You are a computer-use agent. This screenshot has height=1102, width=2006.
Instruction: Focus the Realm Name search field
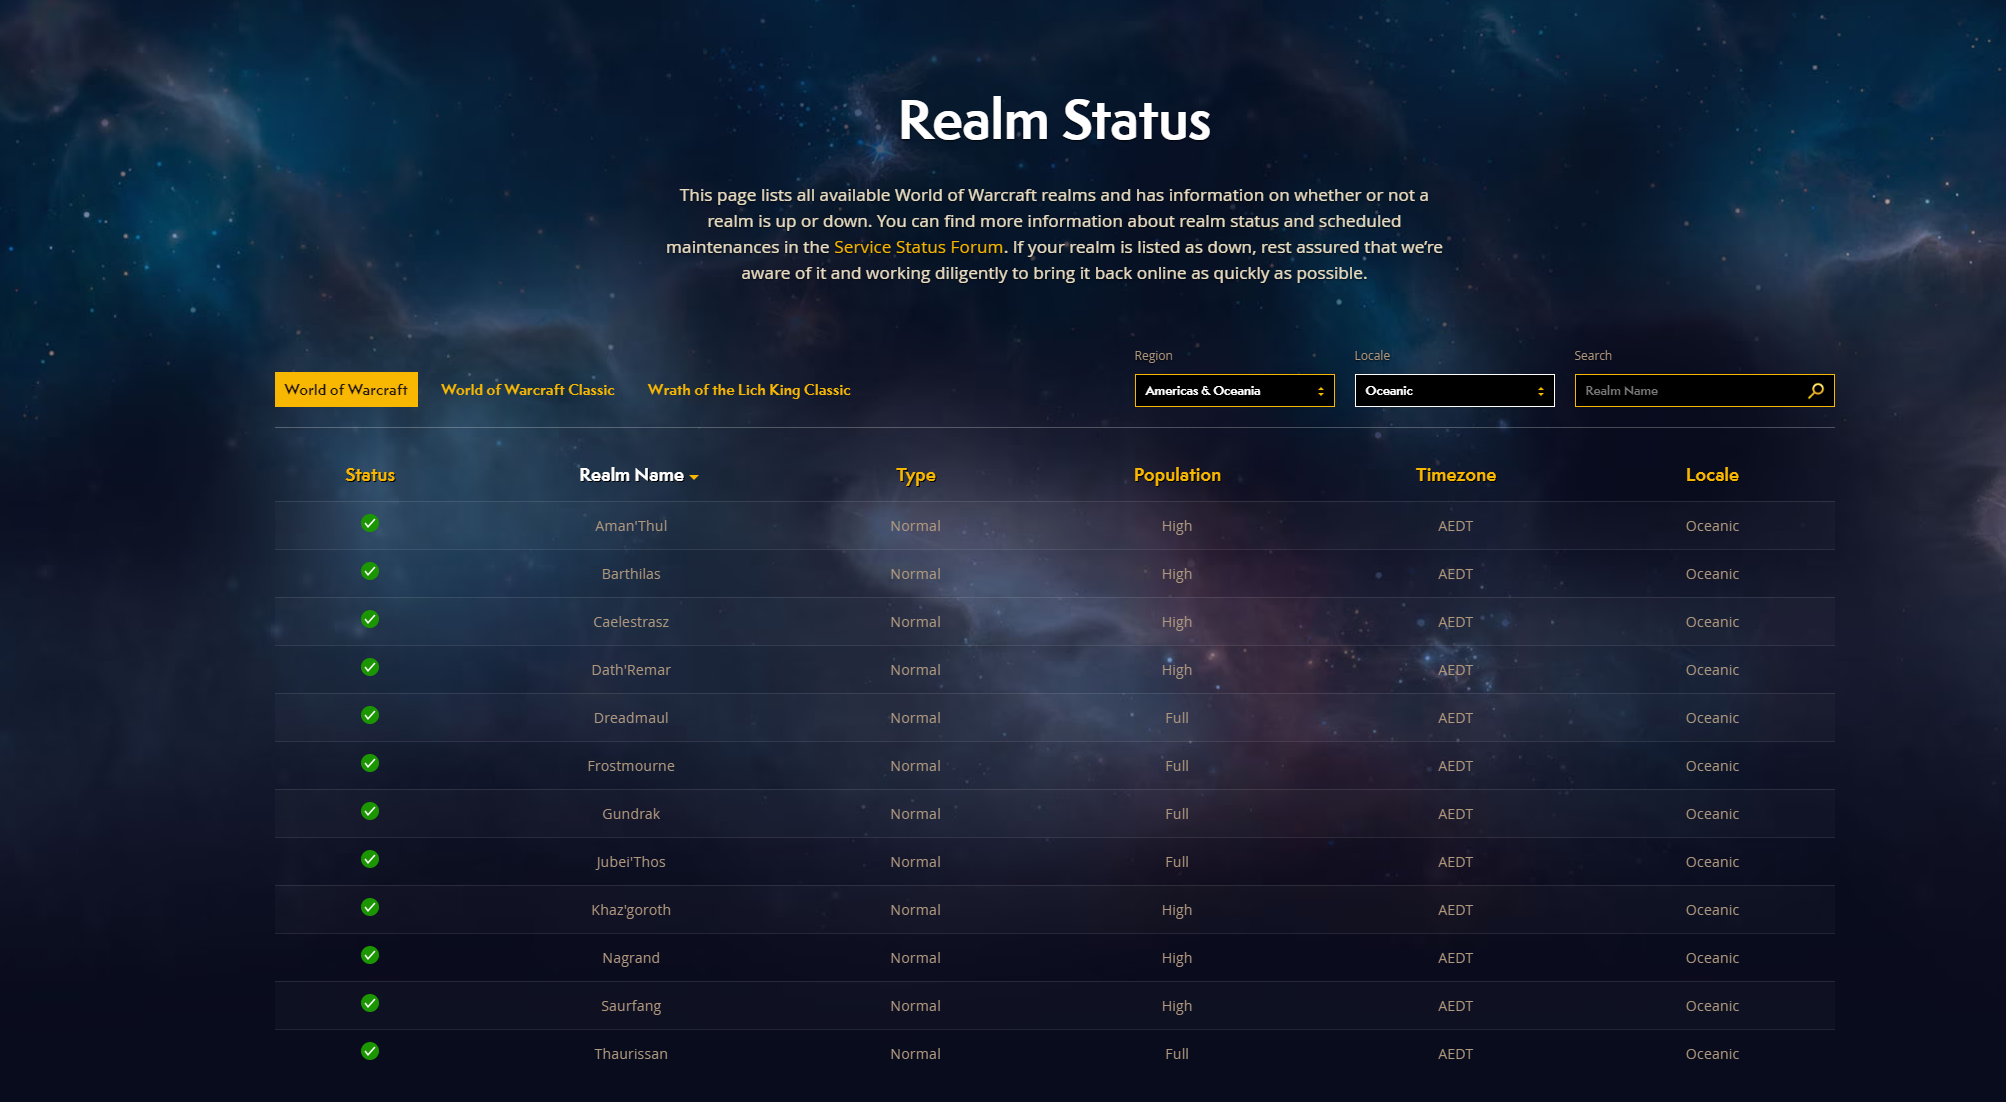[1690, 391]
